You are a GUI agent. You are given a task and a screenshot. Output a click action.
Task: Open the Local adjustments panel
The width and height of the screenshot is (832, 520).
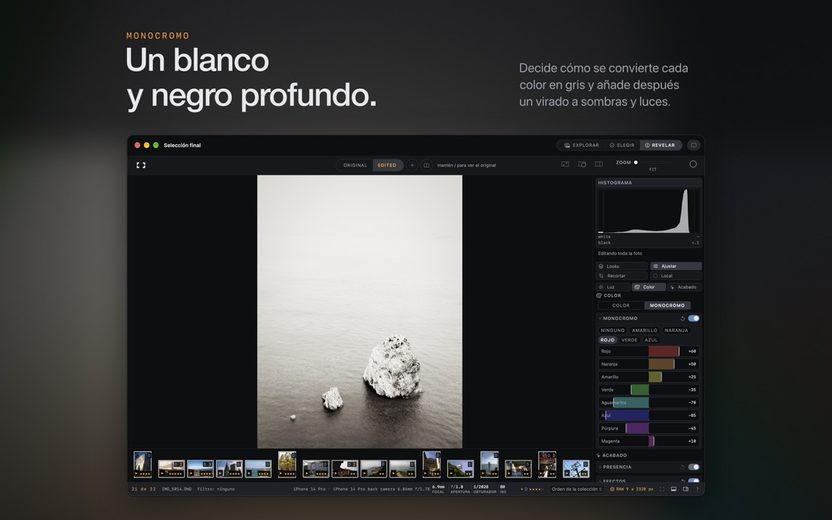click(676, 276)
